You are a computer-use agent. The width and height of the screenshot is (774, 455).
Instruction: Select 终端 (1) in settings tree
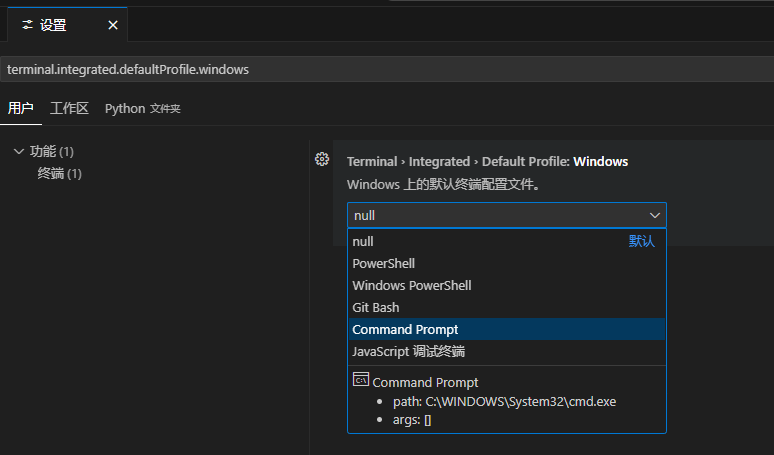point(60,174)
